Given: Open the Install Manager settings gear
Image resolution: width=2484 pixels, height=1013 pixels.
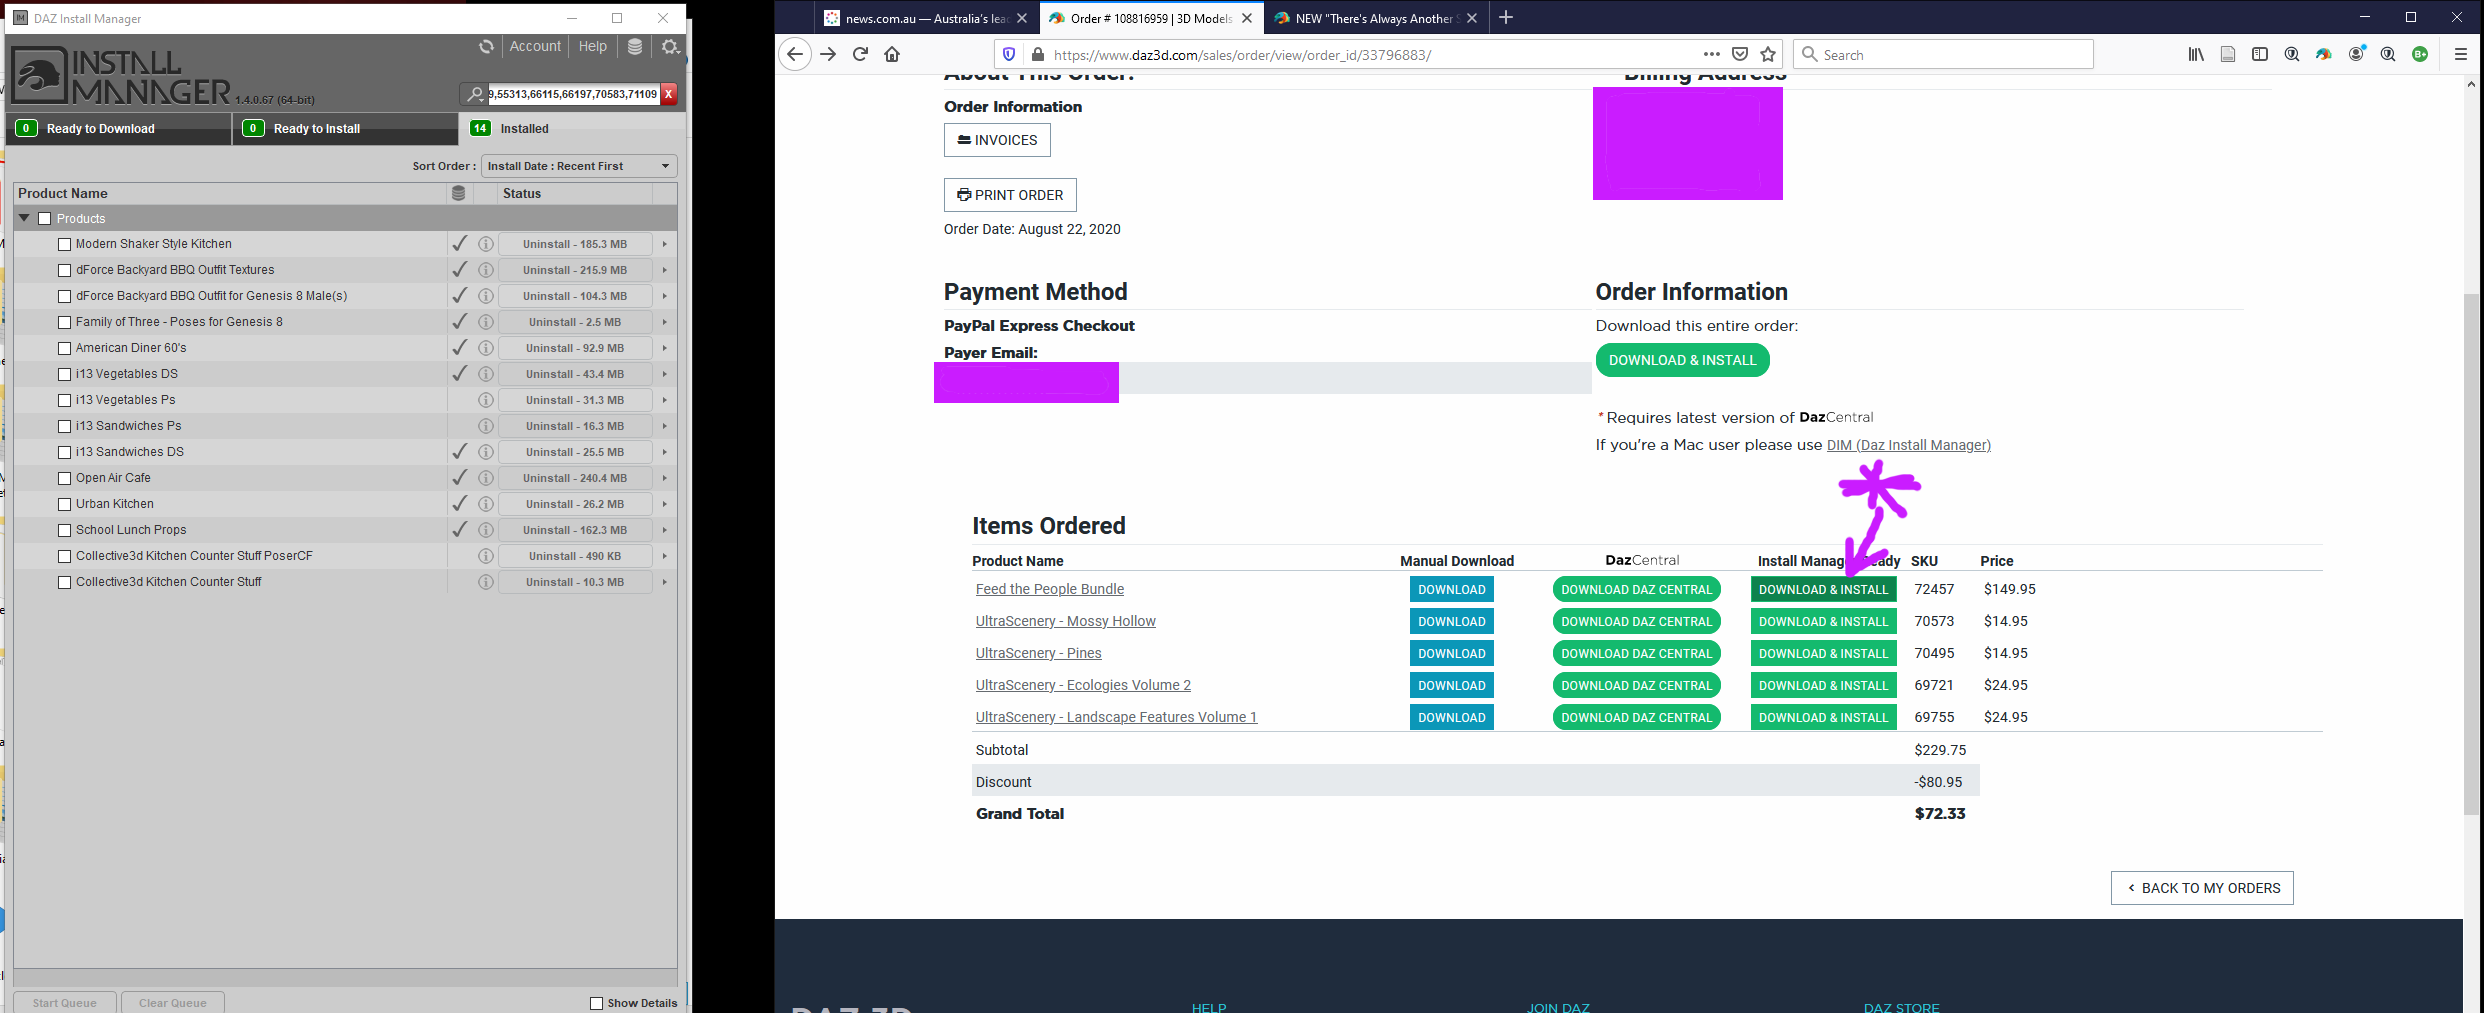Looking at the screenshot, I should click(670, 46).
